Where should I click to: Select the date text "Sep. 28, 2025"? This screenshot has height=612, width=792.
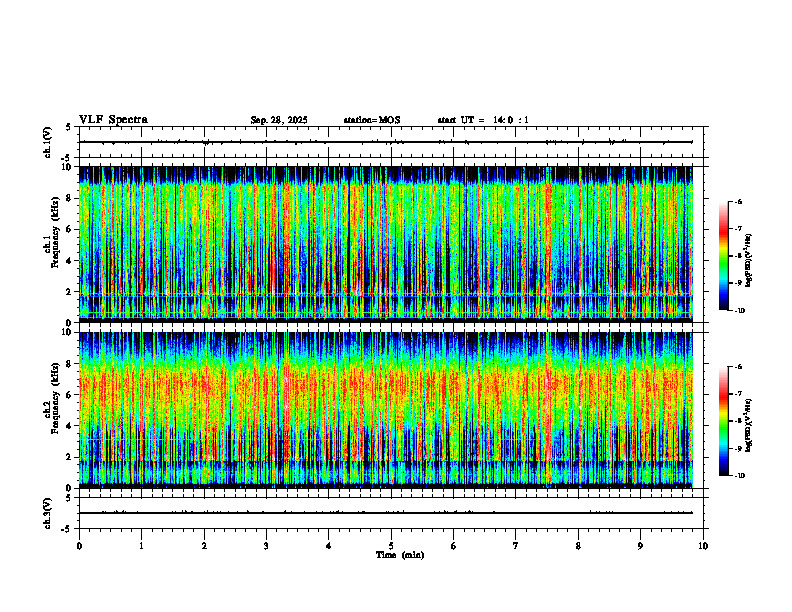point(279,120)
